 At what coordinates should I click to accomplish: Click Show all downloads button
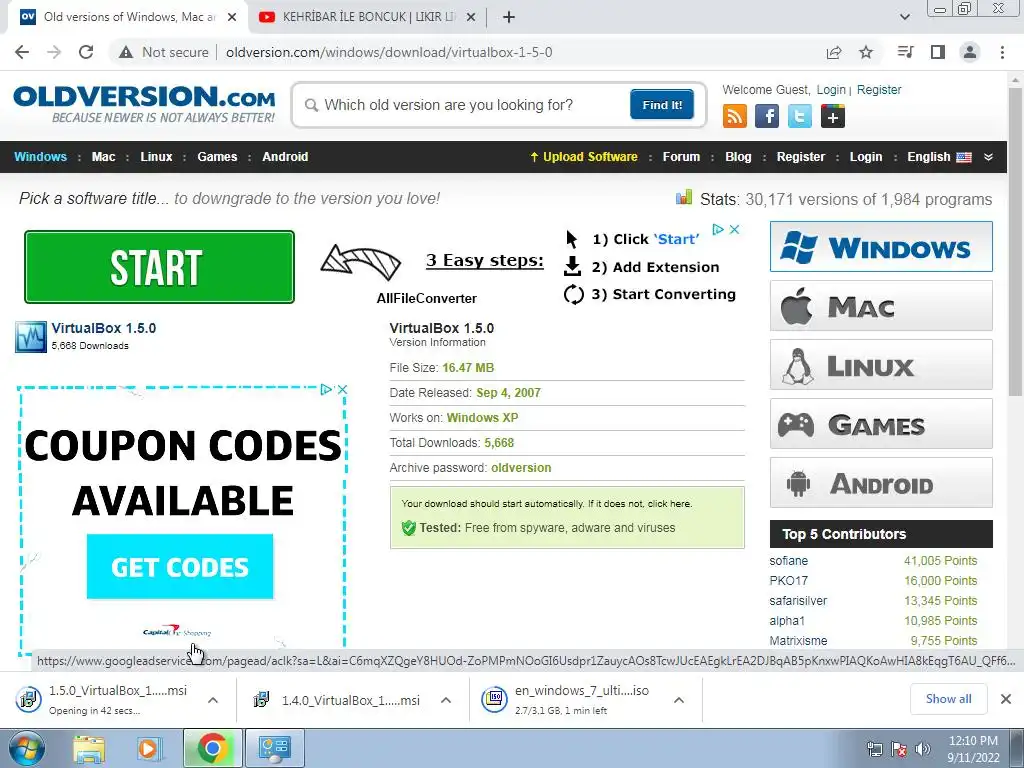coord(948,699)
